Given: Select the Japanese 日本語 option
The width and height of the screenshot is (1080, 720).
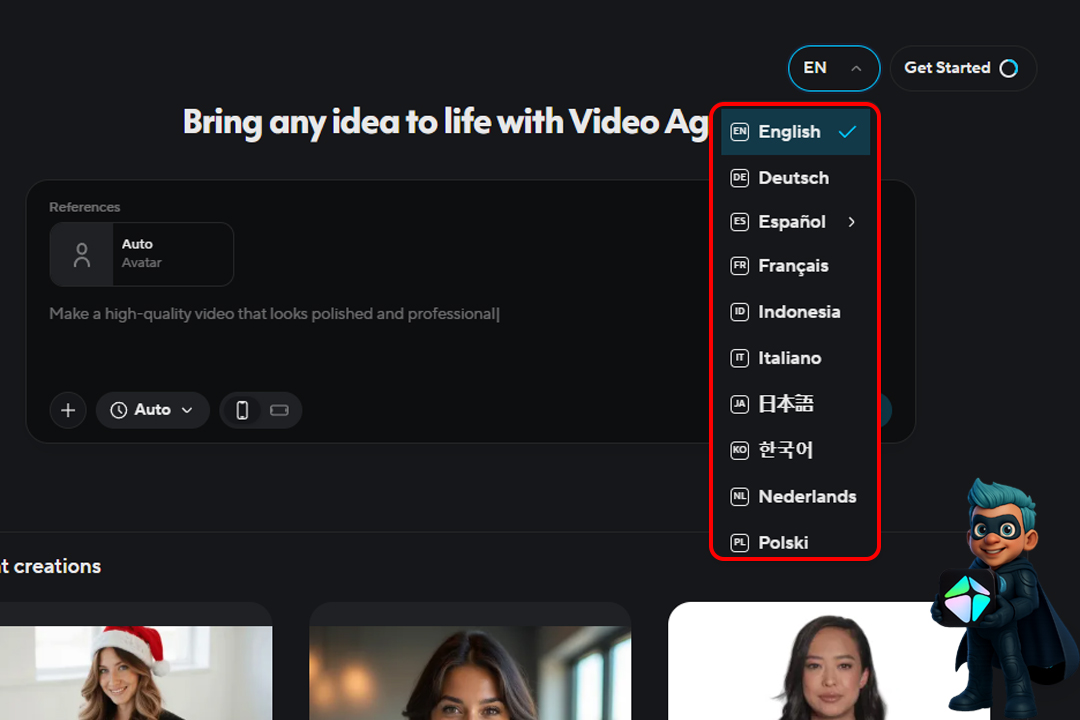Looking at the screenshot, I should [785, 404].
